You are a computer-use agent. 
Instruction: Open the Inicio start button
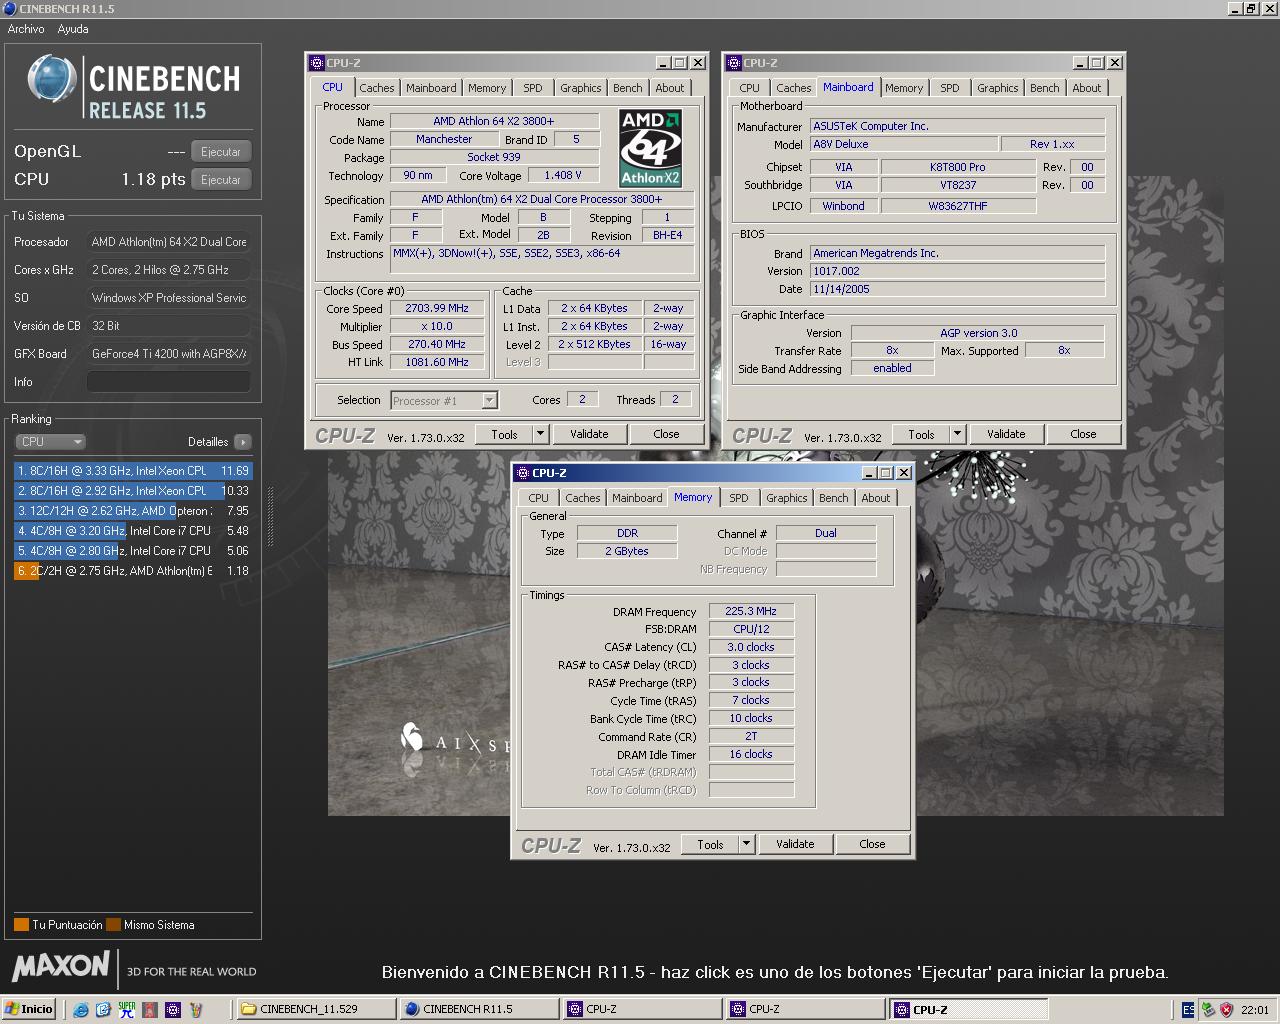(29, 1009)
